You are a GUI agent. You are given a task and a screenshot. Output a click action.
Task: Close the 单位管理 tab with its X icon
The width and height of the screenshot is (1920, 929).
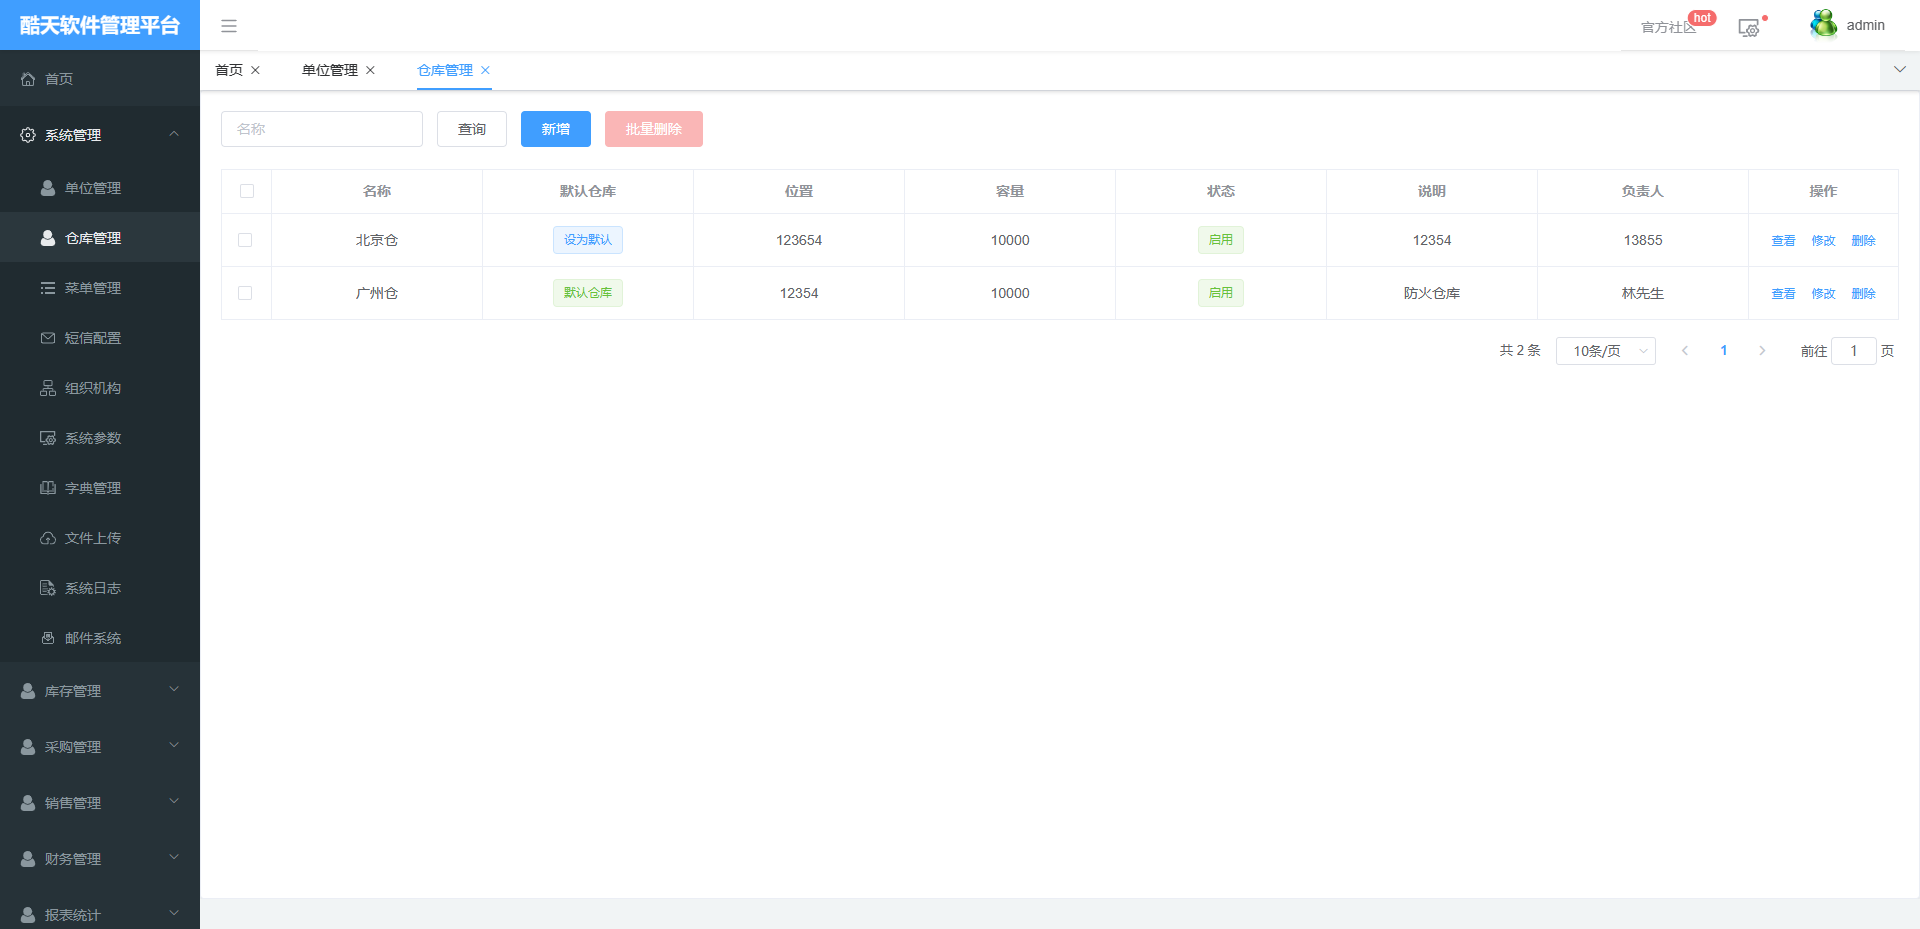tap(370, 70)
